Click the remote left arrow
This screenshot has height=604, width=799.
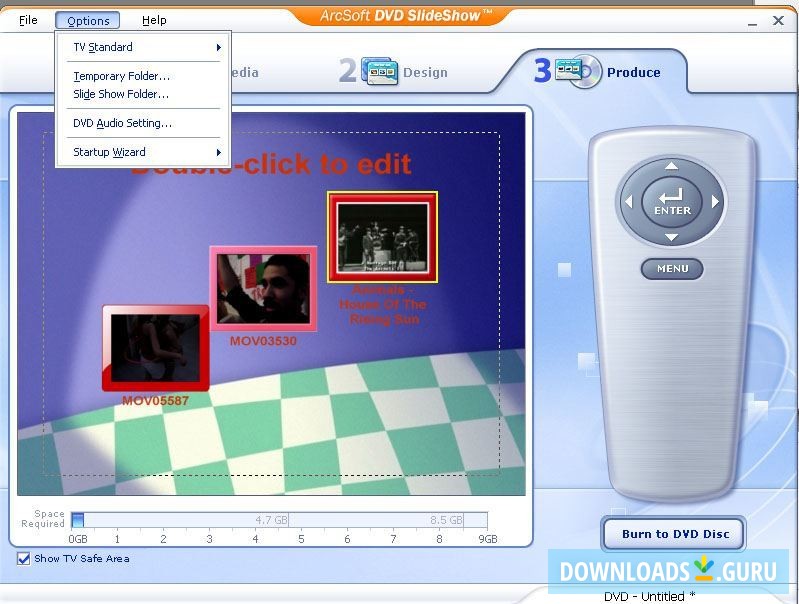tap(629, 202)
